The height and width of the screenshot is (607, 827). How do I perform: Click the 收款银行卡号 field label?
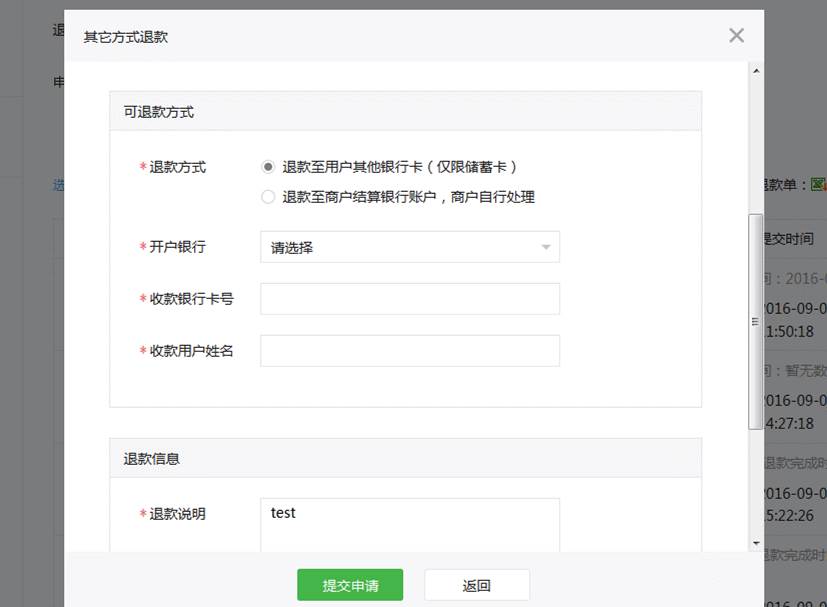[191, 299]
